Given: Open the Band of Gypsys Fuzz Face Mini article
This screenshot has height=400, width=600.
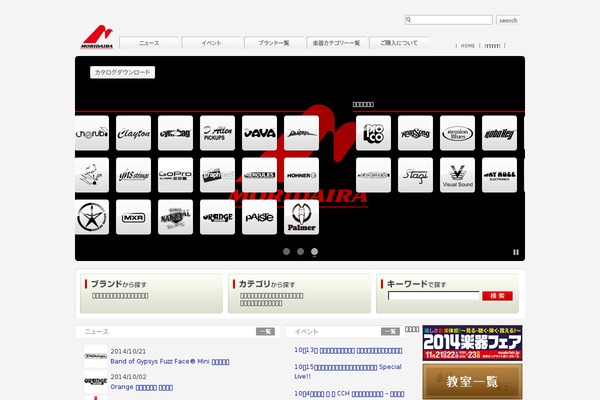Looking at the screenshot, I should pyautogui.click(x=170, y=361).
